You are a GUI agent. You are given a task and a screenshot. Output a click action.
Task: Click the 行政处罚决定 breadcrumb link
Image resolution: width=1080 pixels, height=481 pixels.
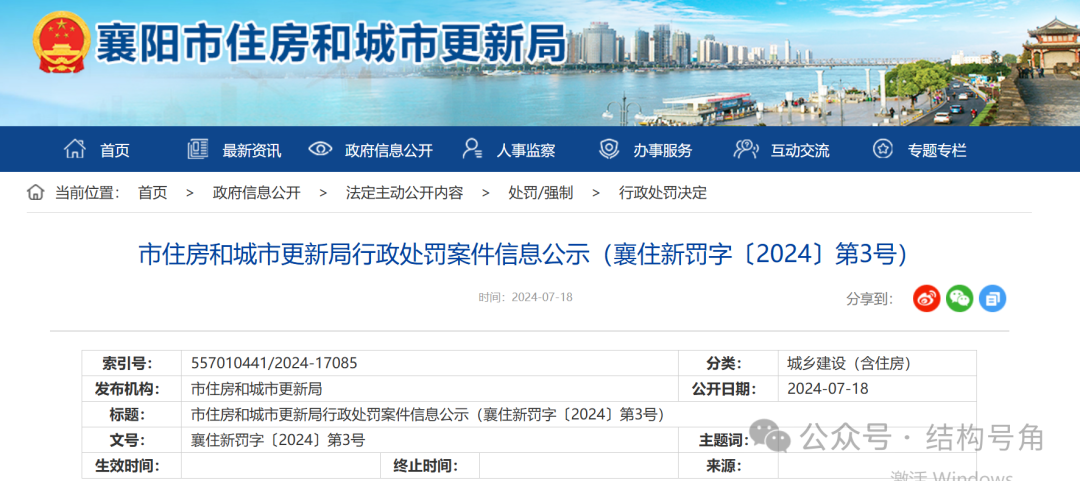coord(662,193)
